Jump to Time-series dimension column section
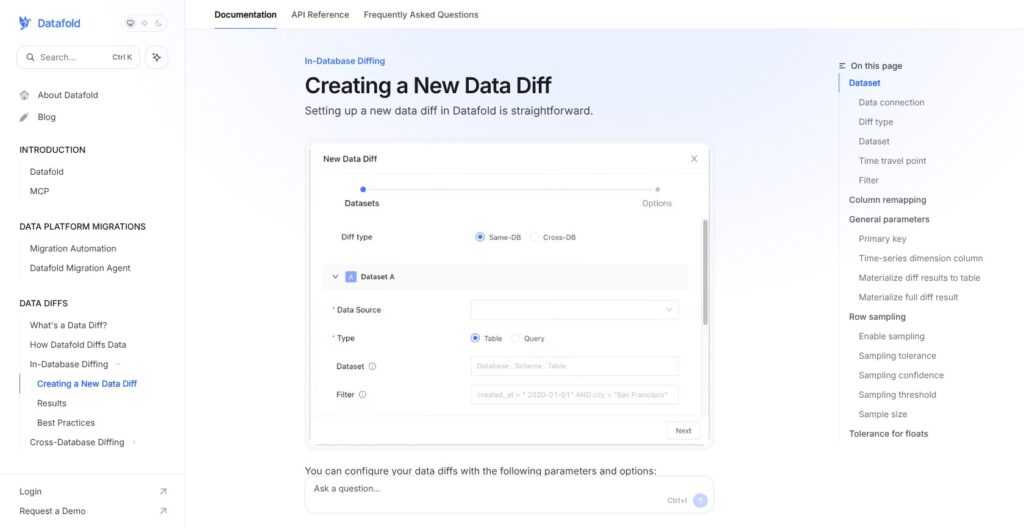The height and width of the screenshot is (528, 1024). (921, 258)
